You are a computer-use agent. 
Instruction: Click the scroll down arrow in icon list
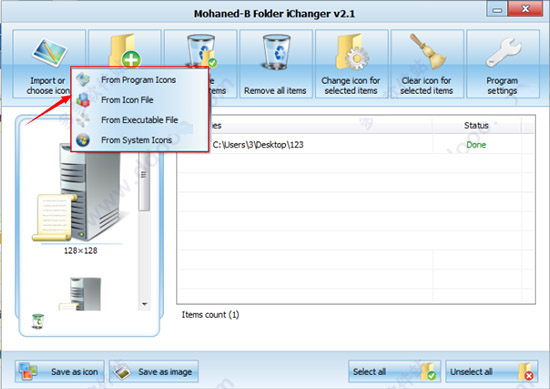(145, 304)
